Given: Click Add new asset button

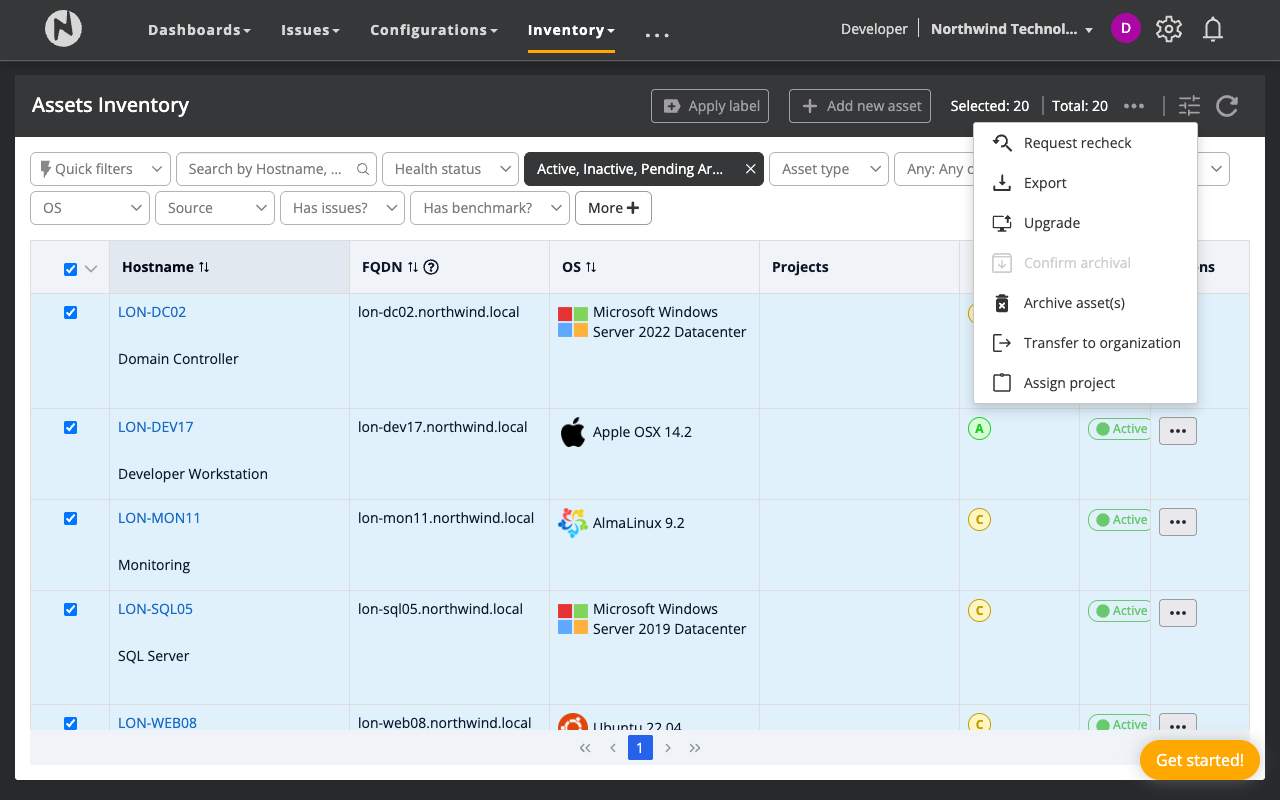Looking at the screenshot, I should tap(860, 106).
